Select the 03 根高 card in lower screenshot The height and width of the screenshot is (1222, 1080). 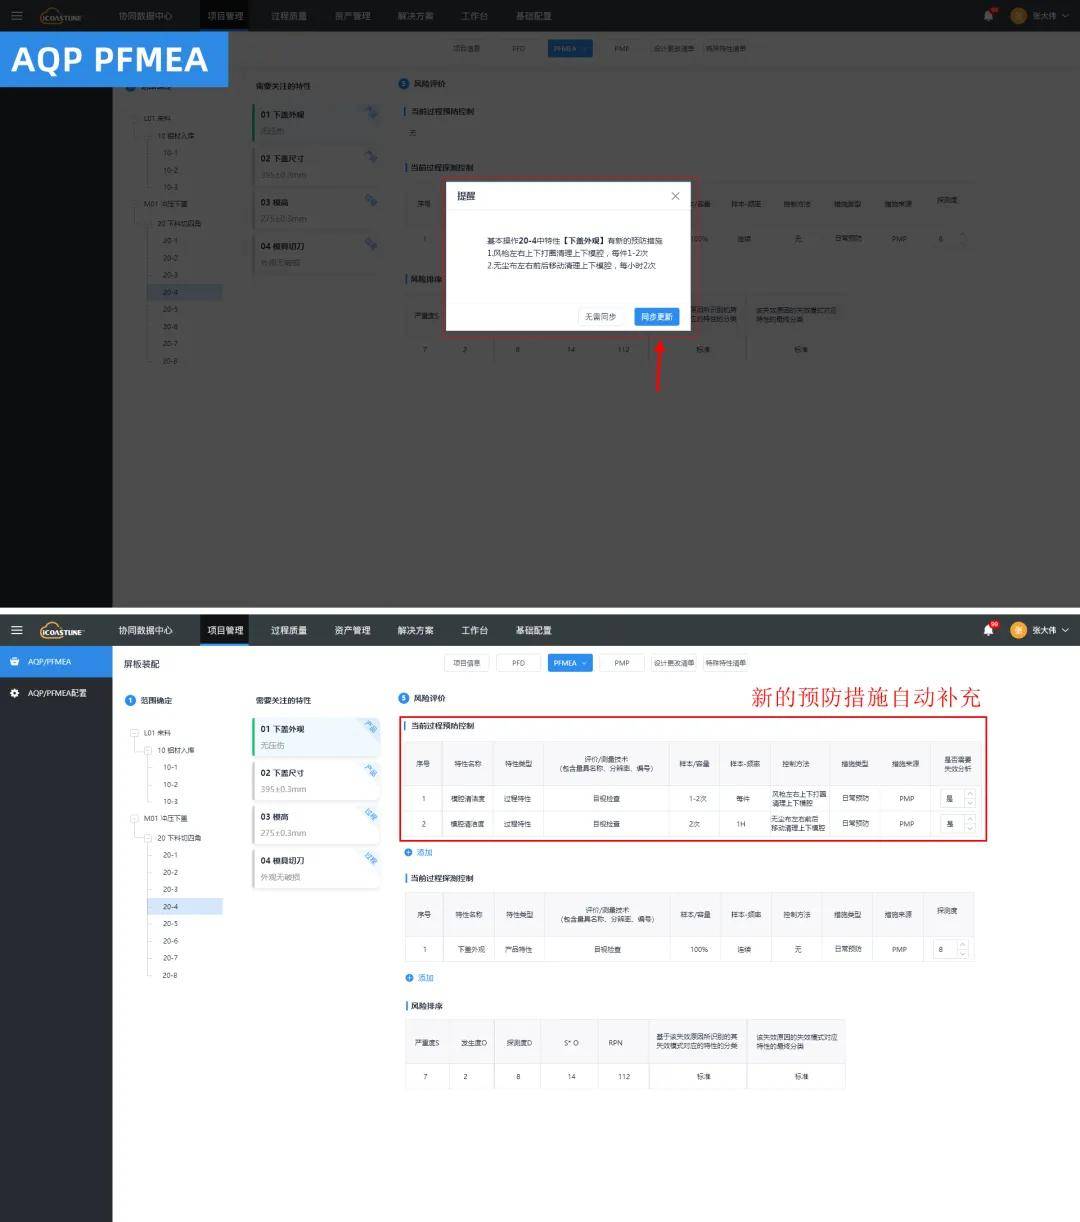pos(316,825)
